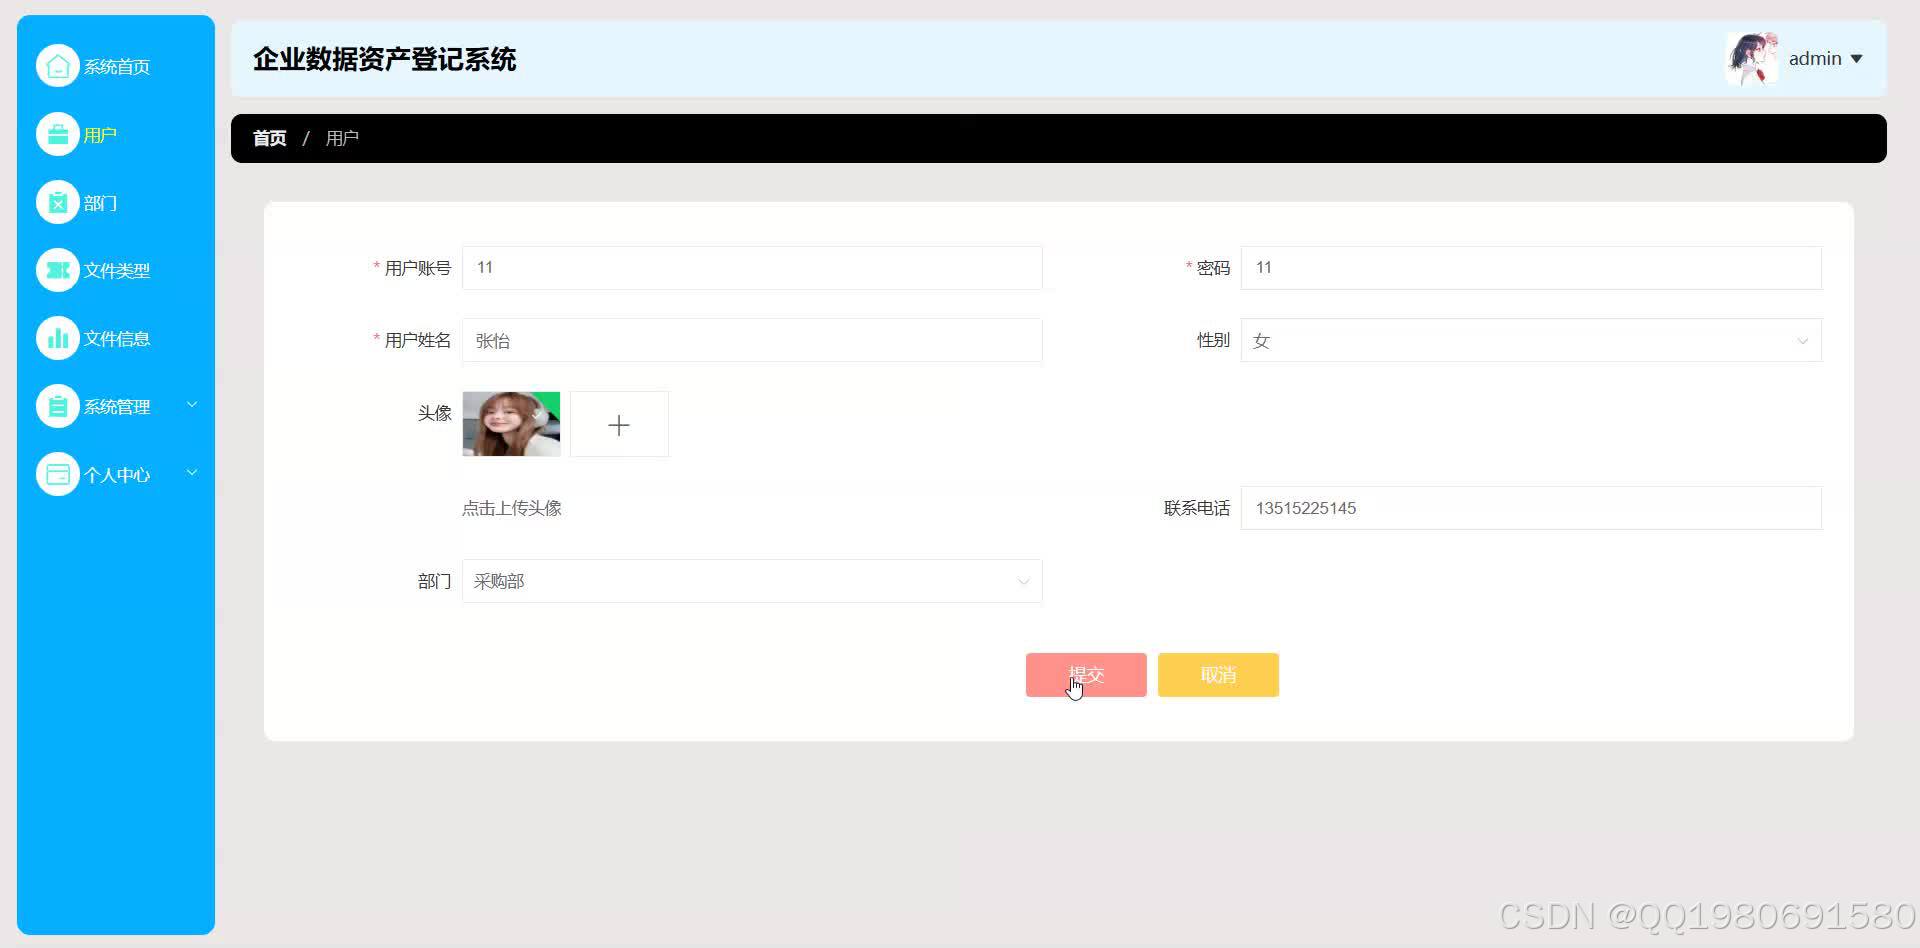Expand the 个人中心 submenu chevron
The width and height of the screenshot is (1920, 948).
pyautogui.click(x=192, y=472)
